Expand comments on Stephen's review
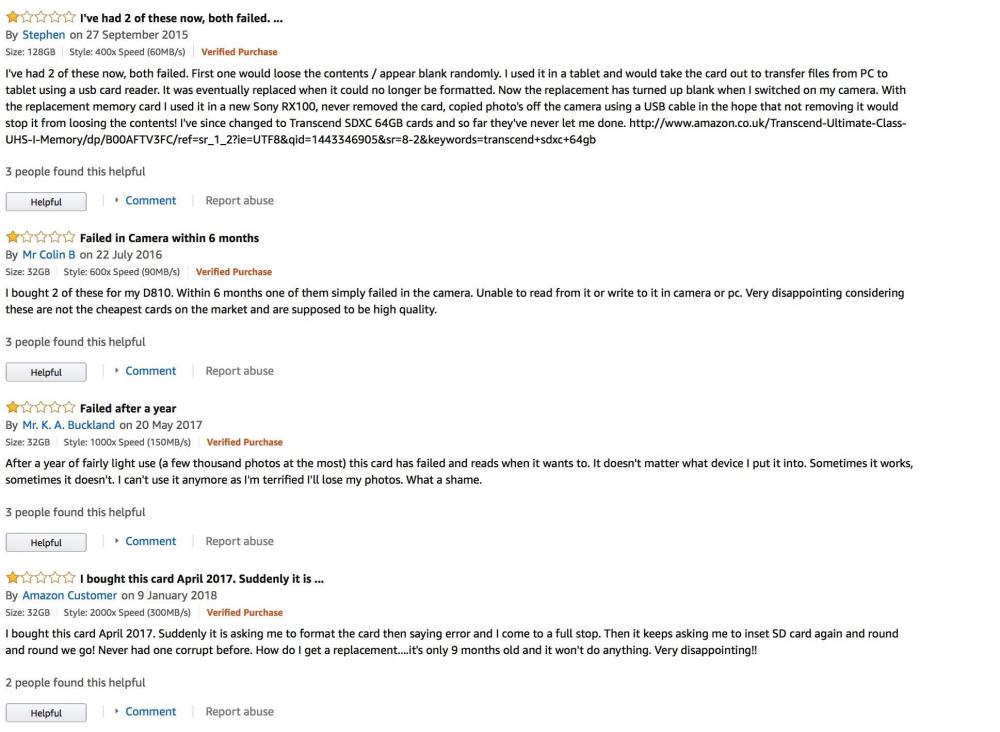This screenshot has width=1000, height=732. pos(150,201)
